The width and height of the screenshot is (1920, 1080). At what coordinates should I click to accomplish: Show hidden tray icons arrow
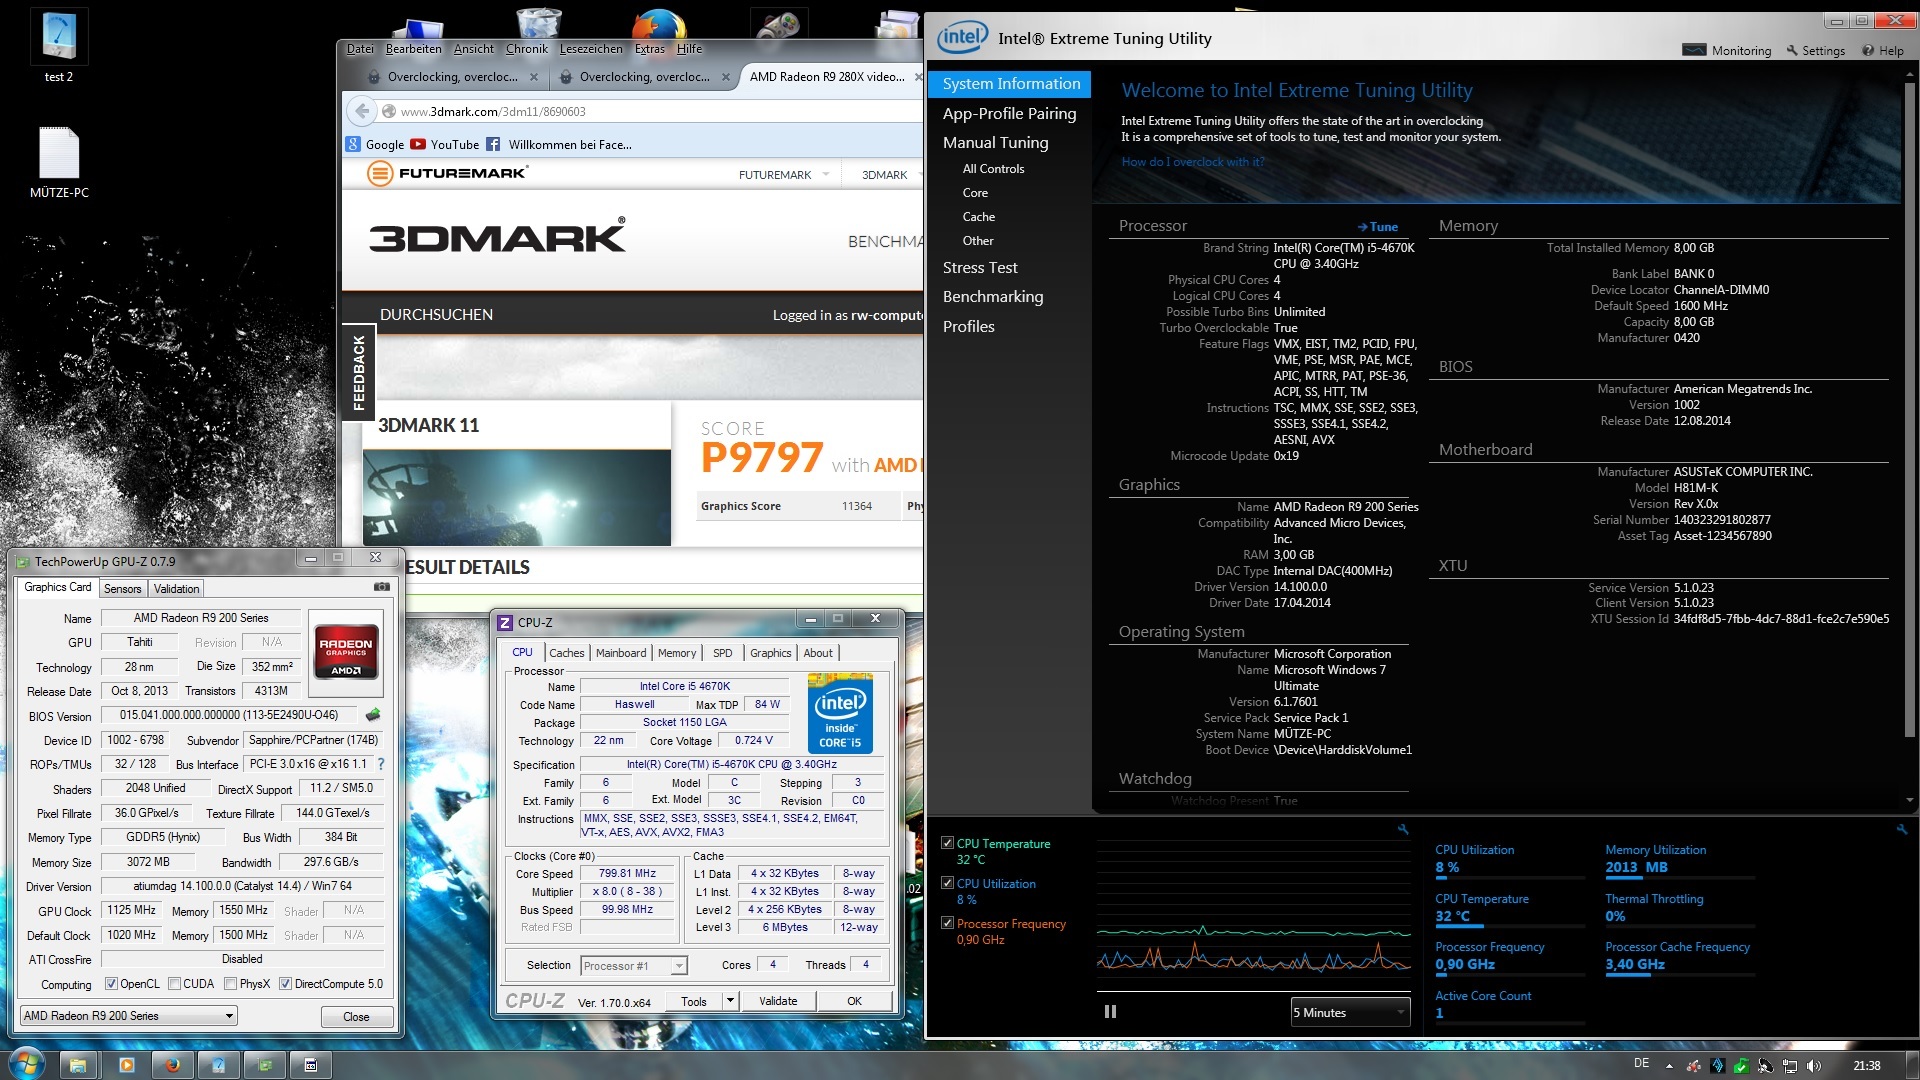tap(1670, 1066)
